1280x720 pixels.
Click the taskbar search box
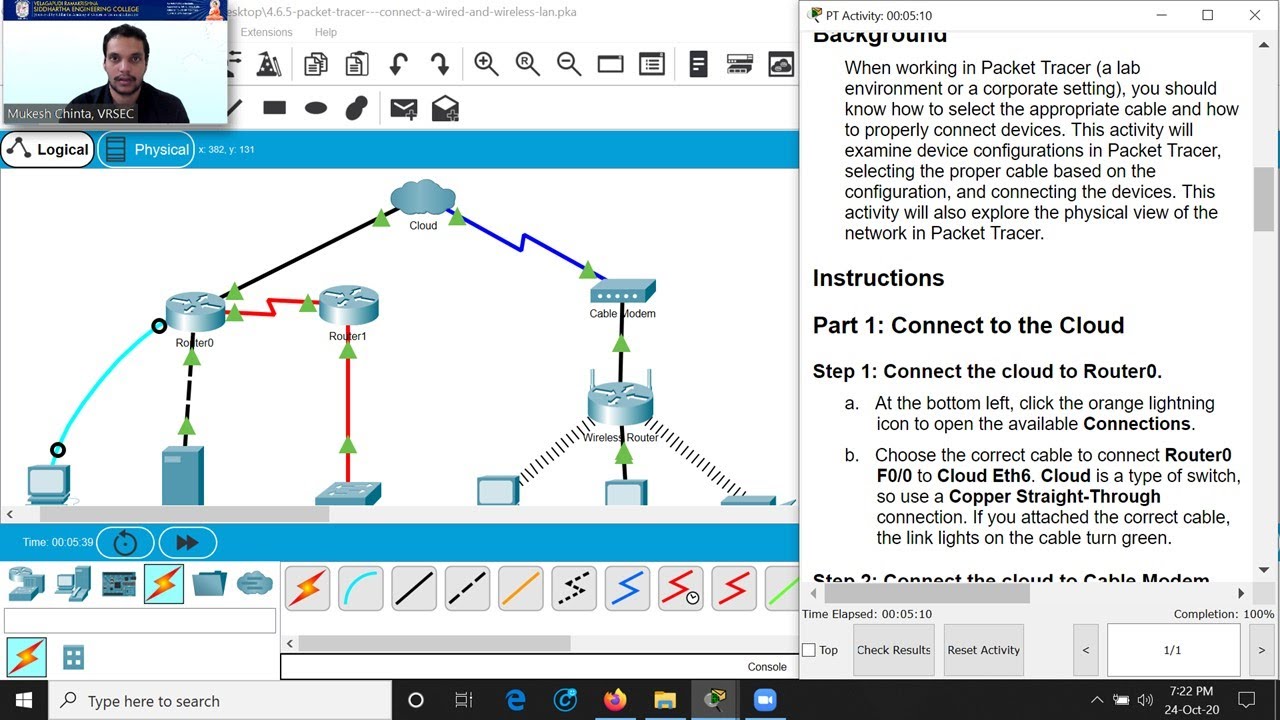click(x=219, y=700)
